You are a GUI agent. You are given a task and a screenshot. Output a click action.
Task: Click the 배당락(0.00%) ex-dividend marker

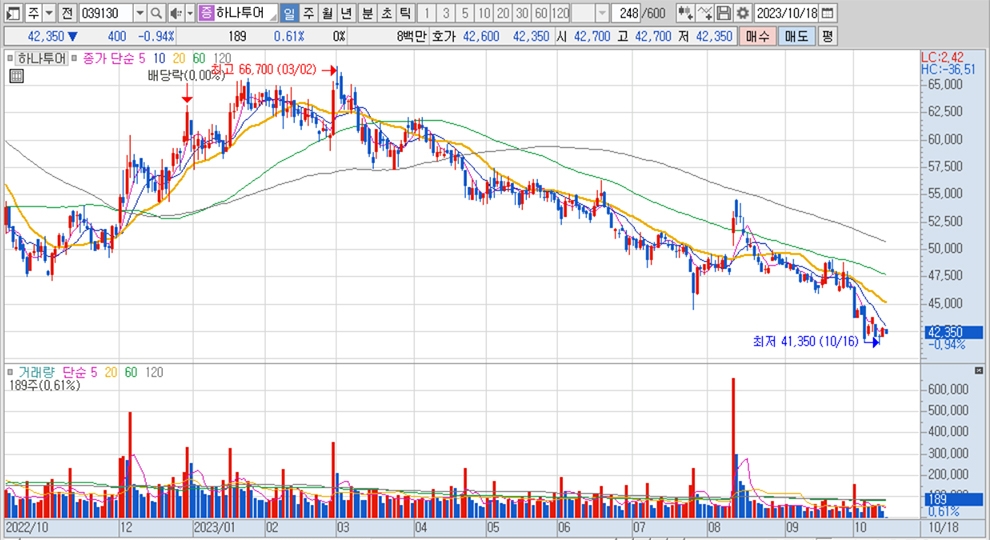(x=186, y=76)
